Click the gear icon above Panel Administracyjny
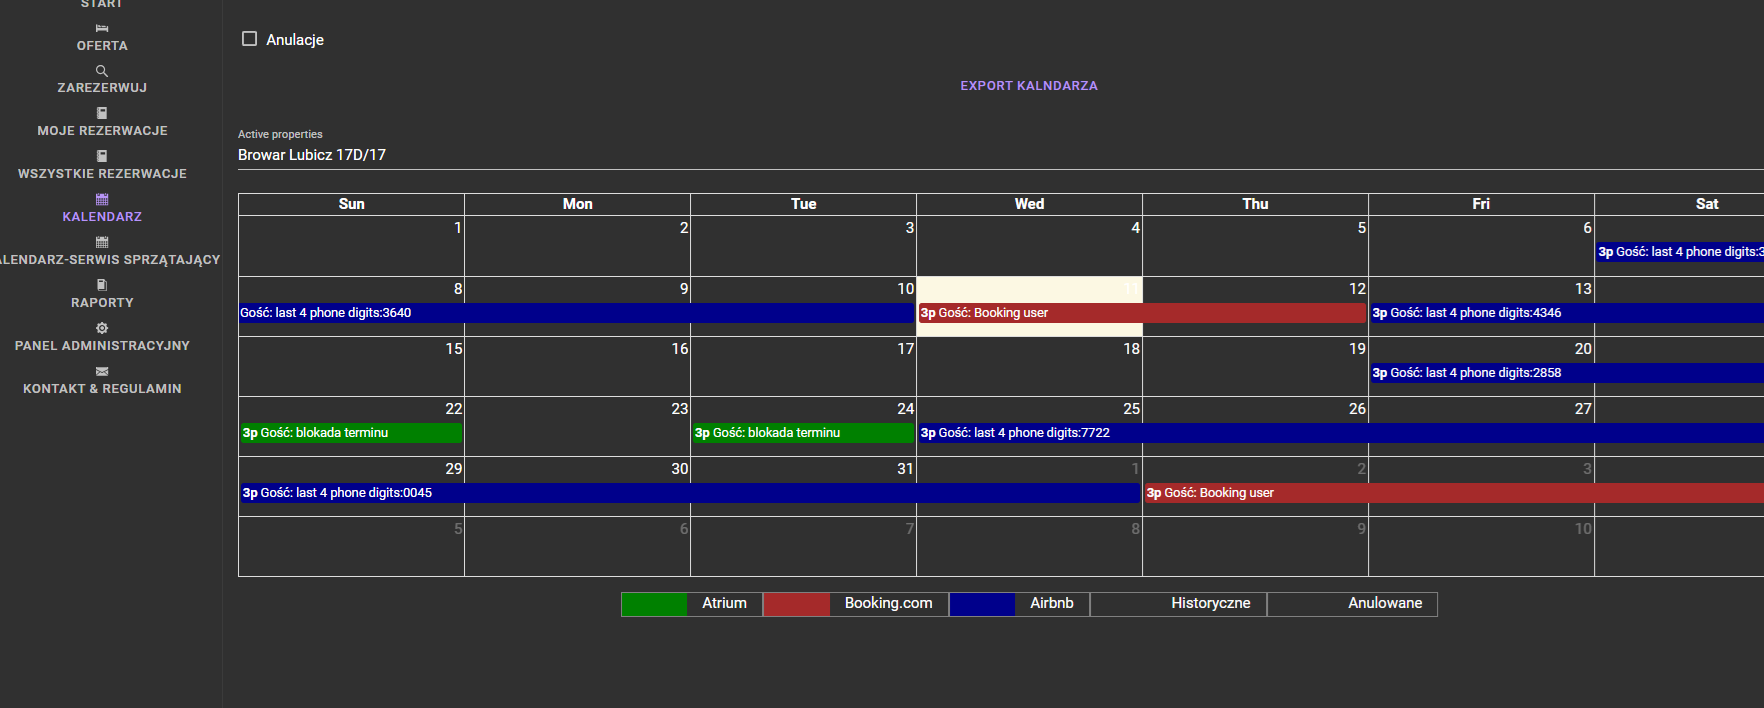 [x=102, y=328]
